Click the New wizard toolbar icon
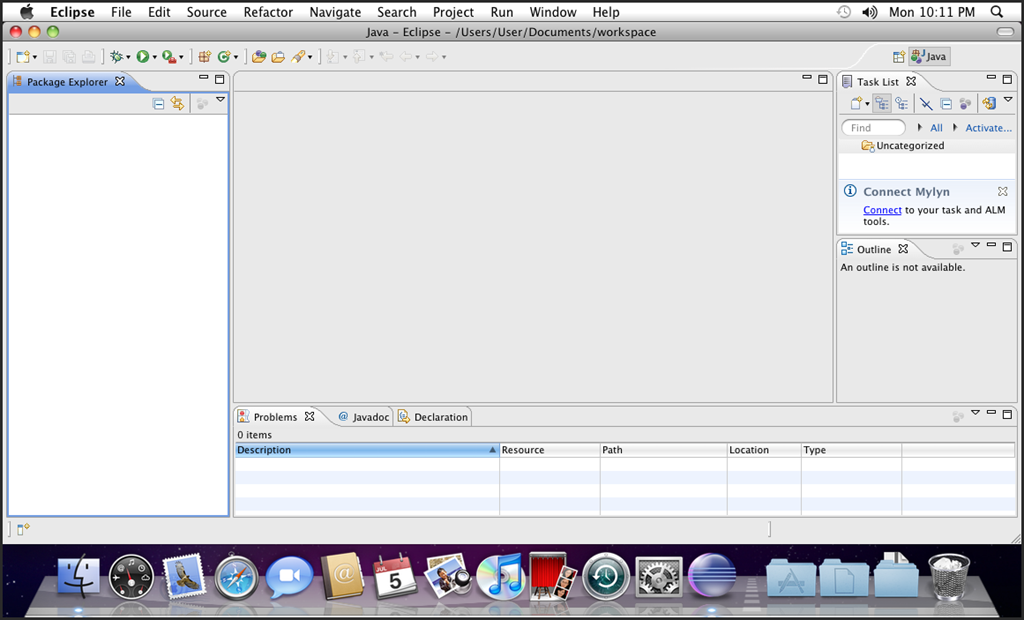 23,57
